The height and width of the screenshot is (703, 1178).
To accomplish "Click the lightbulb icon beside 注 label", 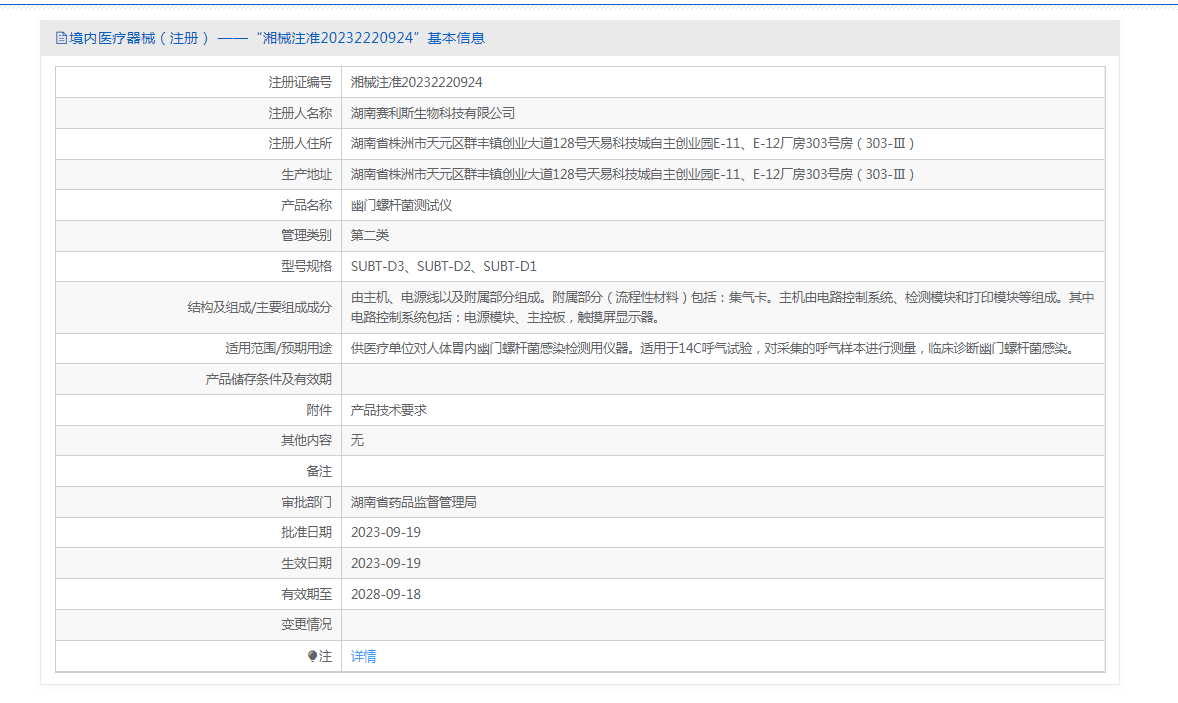I will pyautogui.click(x=313, y=656).
